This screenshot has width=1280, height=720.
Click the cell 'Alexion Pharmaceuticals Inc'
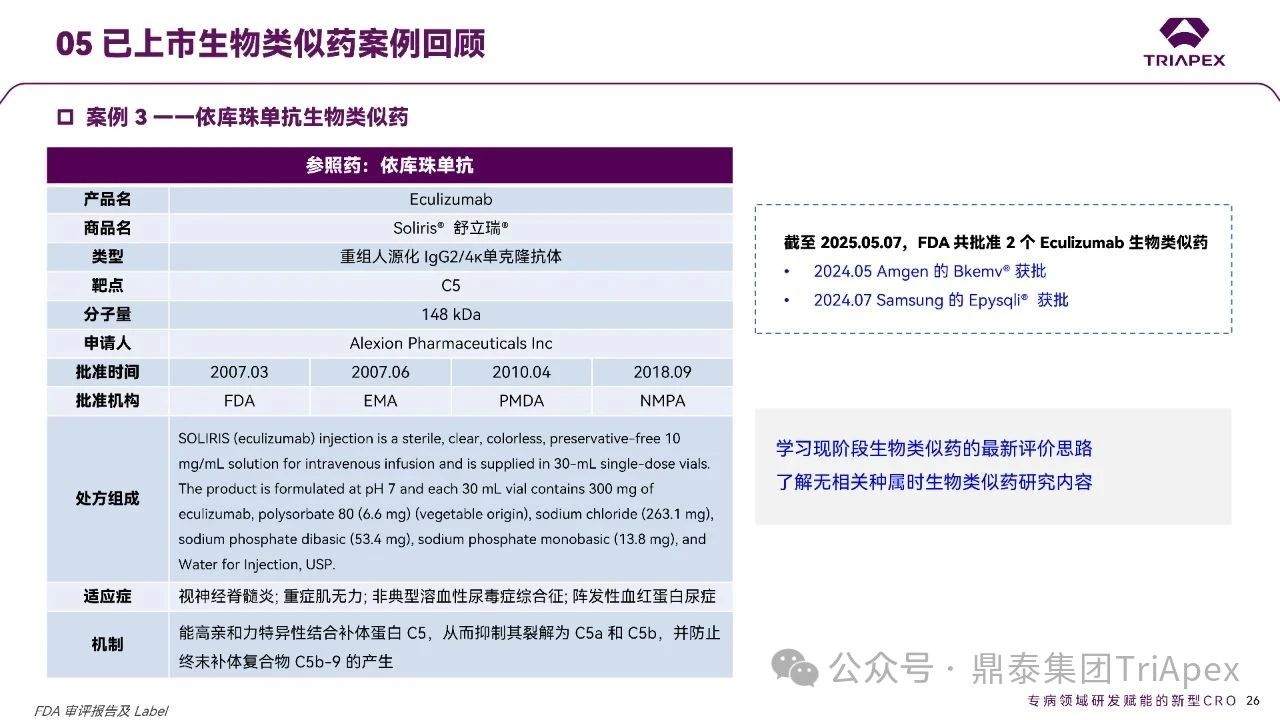[x=451, y=343]
